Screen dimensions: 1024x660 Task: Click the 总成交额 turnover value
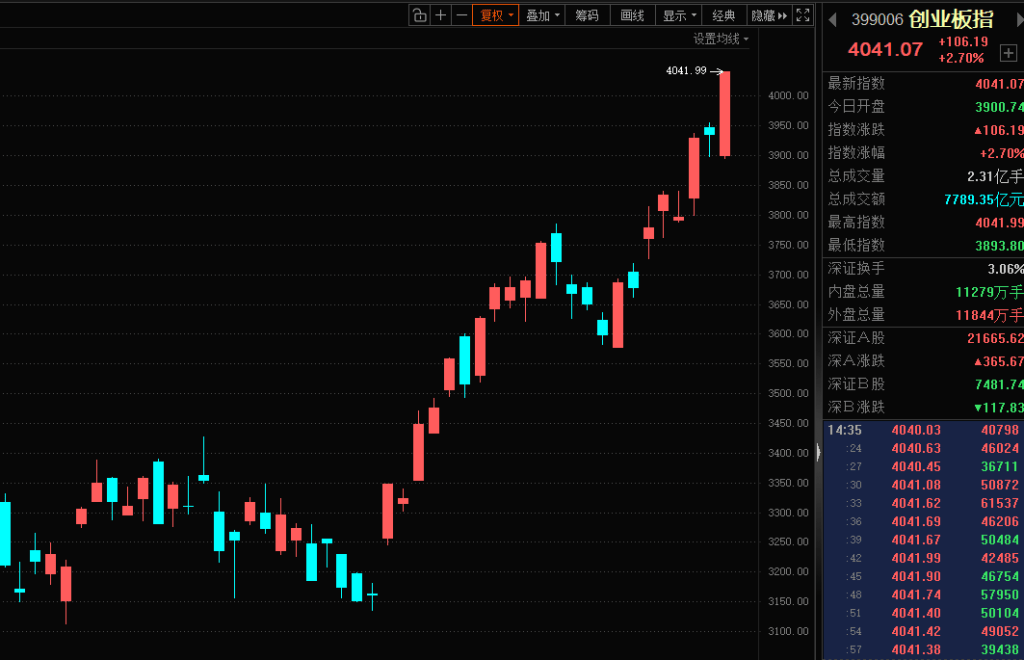coord(984,199)
